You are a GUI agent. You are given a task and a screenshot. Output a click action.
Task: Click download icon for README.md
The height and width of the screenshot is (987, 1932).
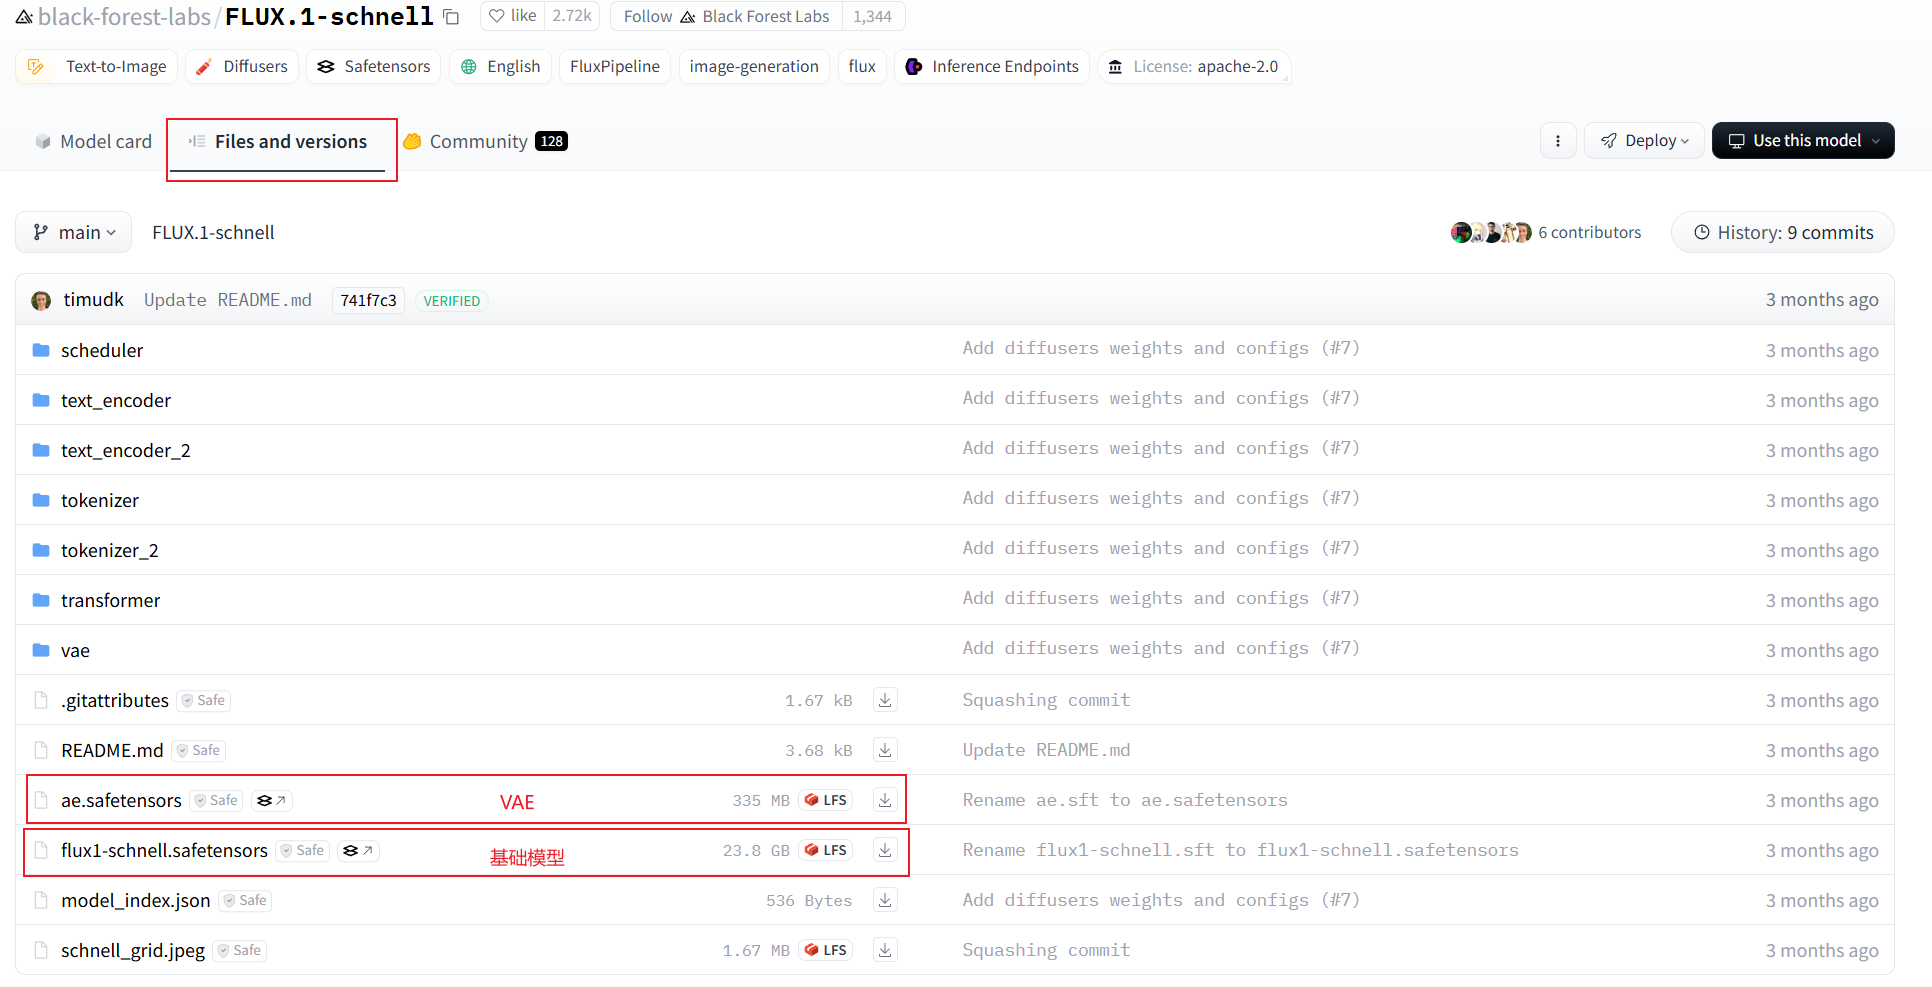click(x=885, y=750)
